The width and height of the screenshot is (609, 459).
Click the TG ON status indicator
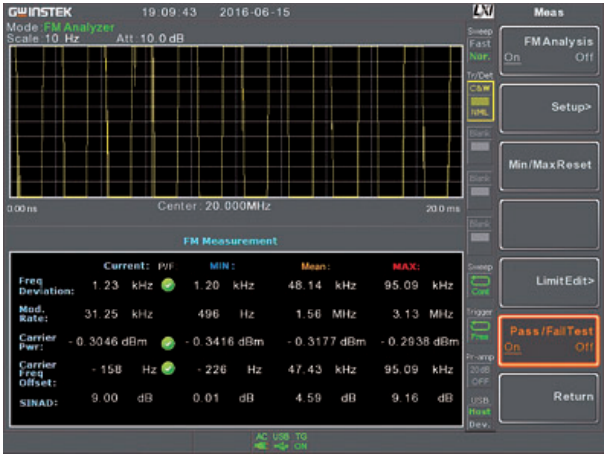[x=301, y=442]
